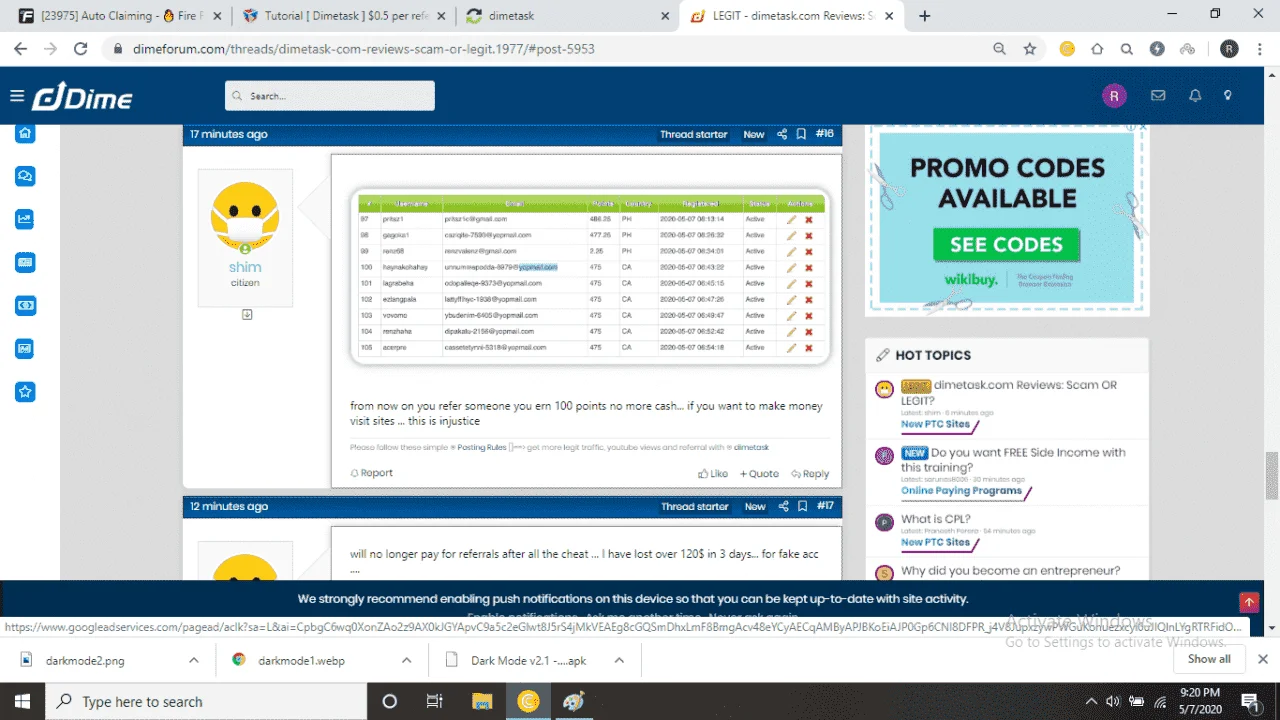Image resolution: width=1280 pixels, height=720 pixels.
Task: Quote post #16
Action: tap(759, 474)
